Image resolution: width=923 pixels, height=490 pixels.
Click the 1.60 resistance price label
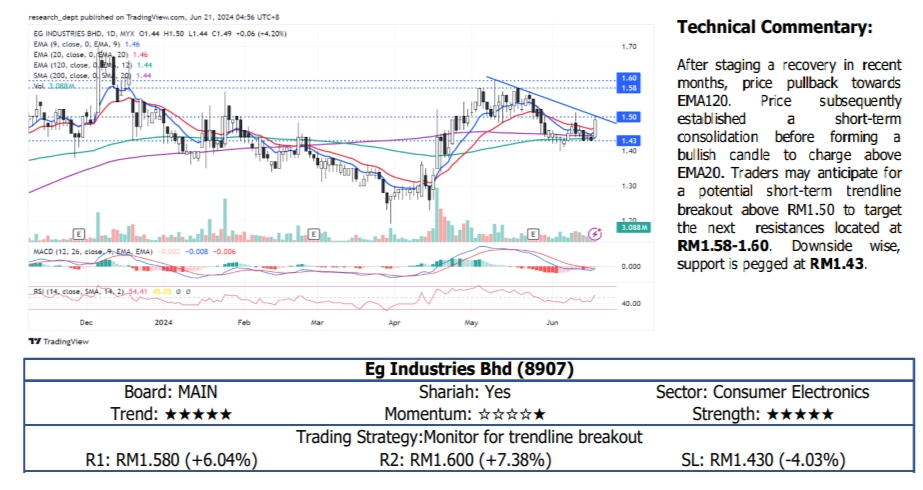(x=629, y=77)
